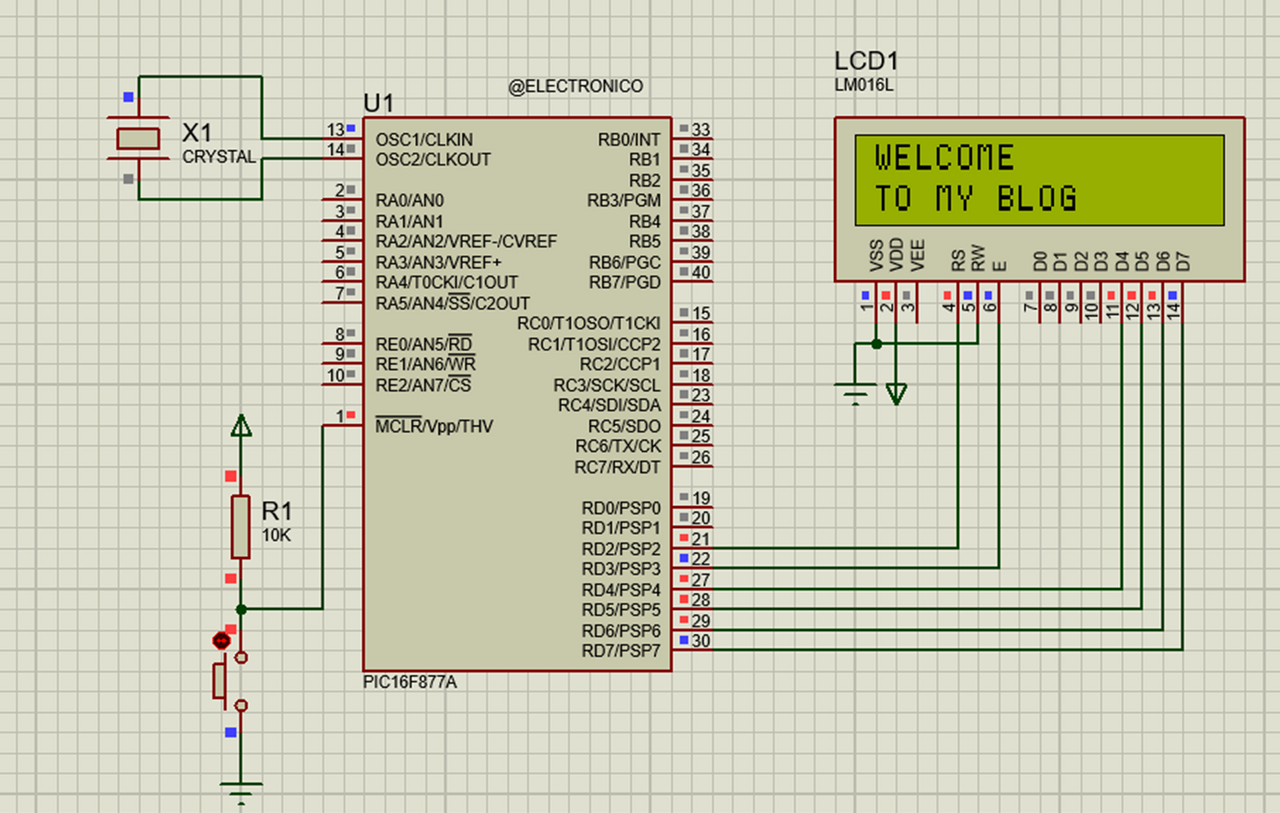Click the CRYSTAL value label
The height and width of the screenshot is (813, 1280).
(x=219, y=158)
